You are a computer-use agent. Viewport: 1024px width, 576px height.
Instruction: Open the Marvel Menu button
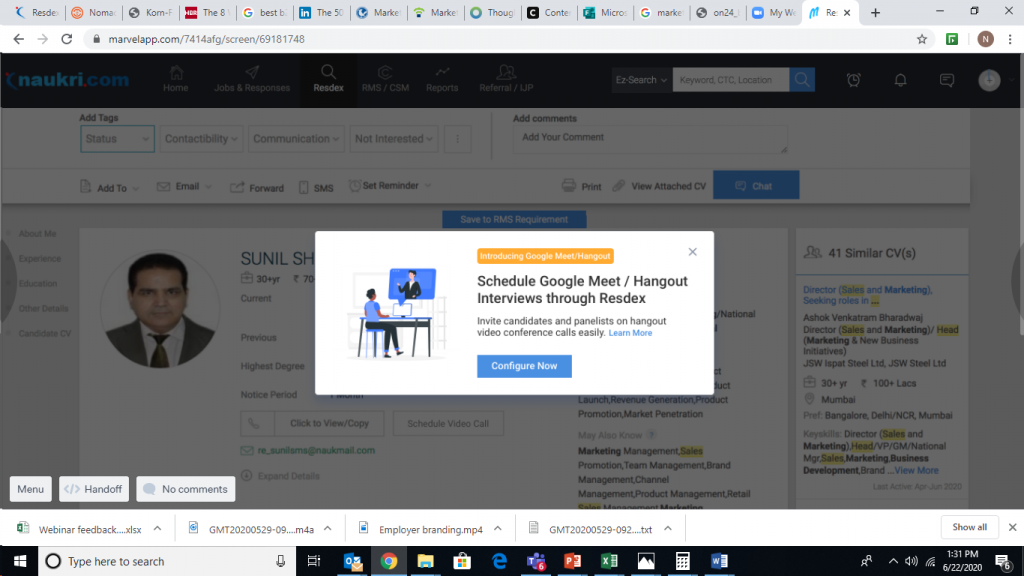pyautogui.click(x=31, y=489)
